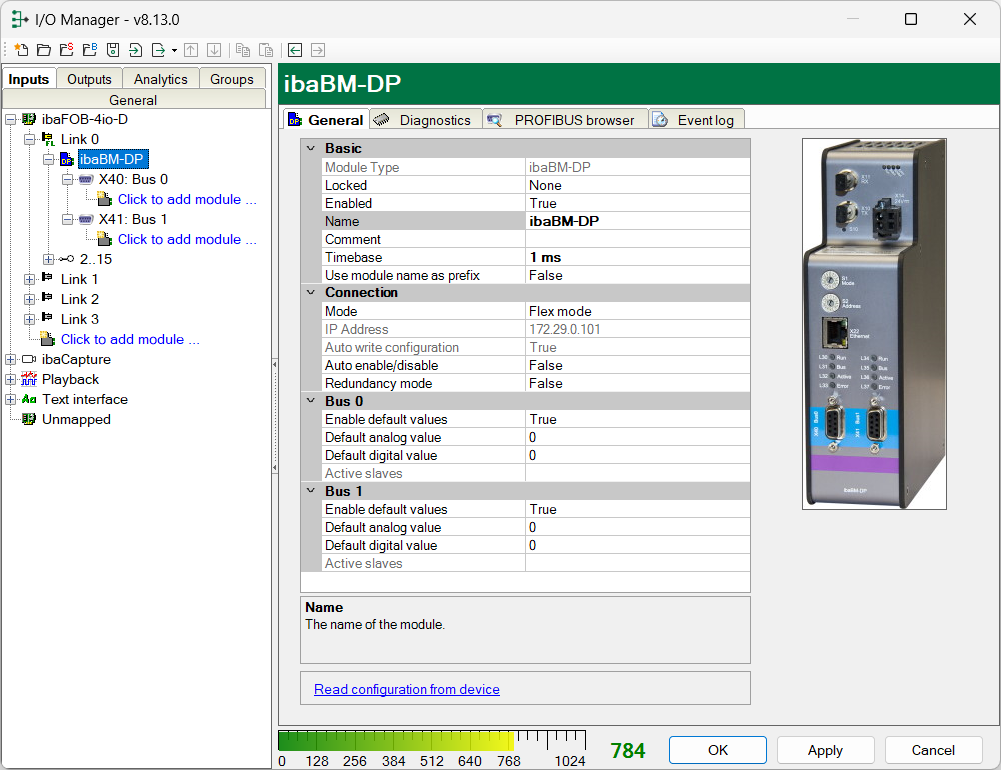Click the Apply button
The width and height of the screenshot is (1001, 770).
tap(825, 750)
